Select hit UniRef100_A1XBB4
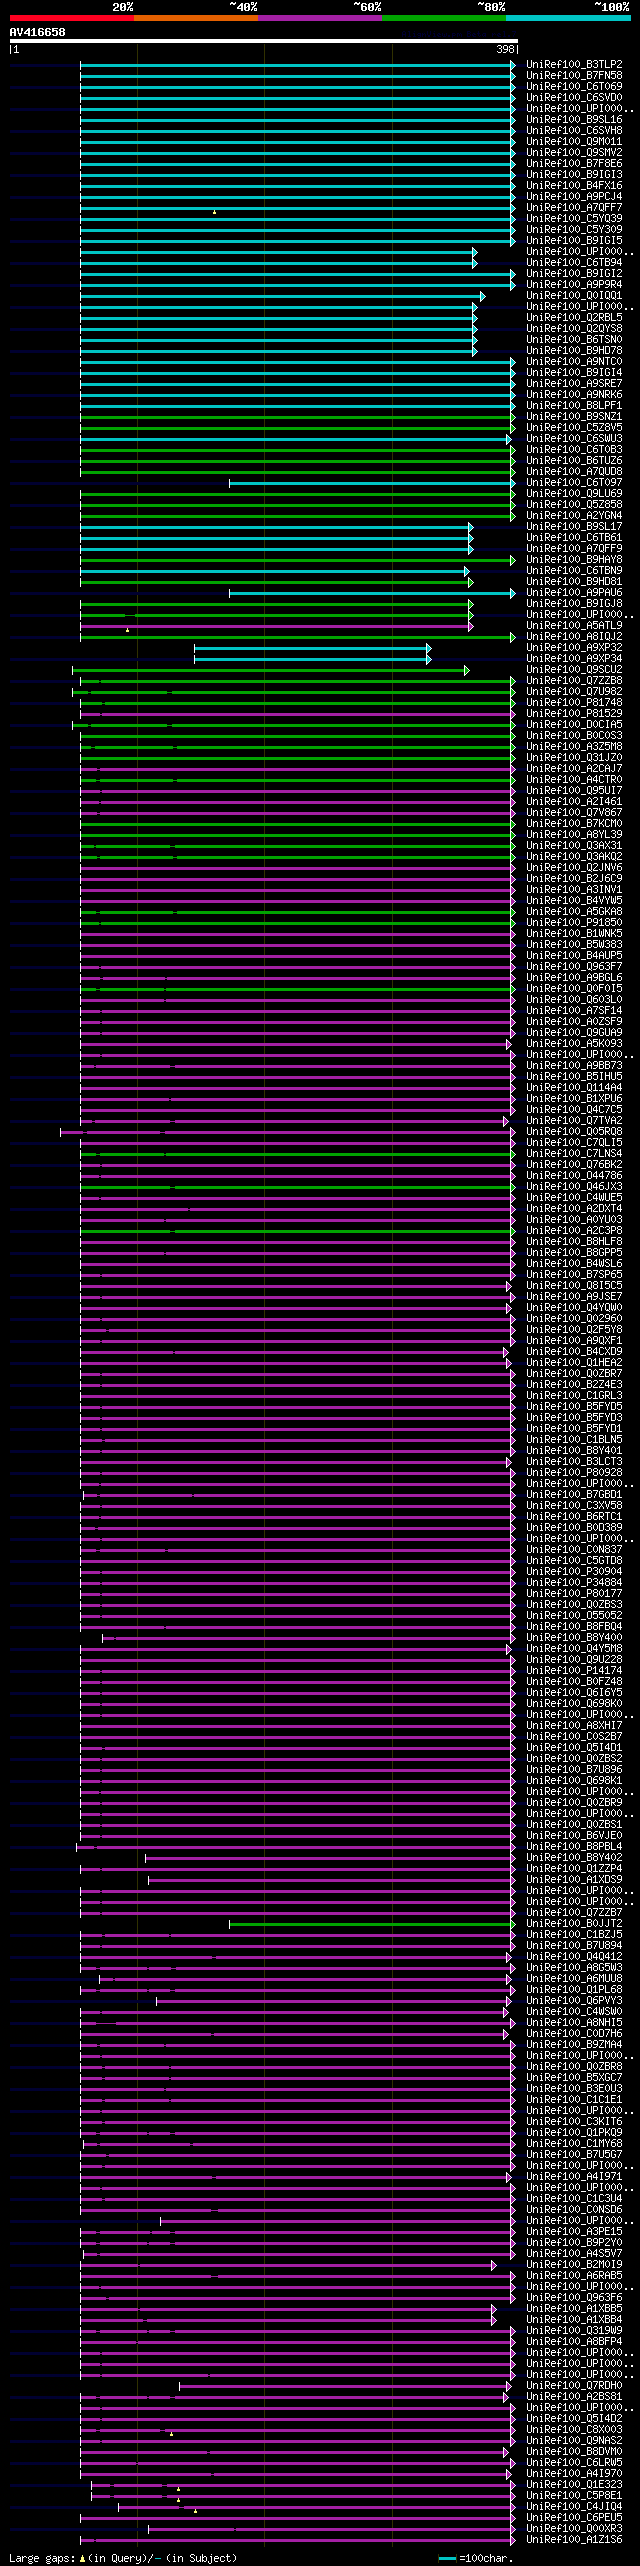Screen dimensions: 640x2566 pyautogui.click(x=574, y=2320)
